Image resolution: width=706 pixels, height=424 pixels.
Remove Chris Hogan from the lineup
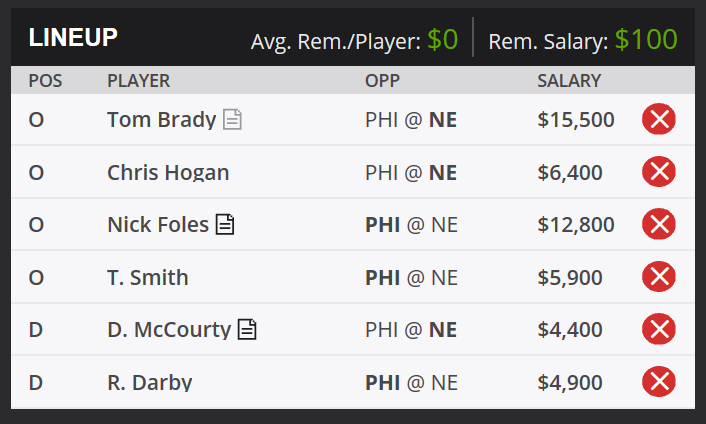coord(659,172)
